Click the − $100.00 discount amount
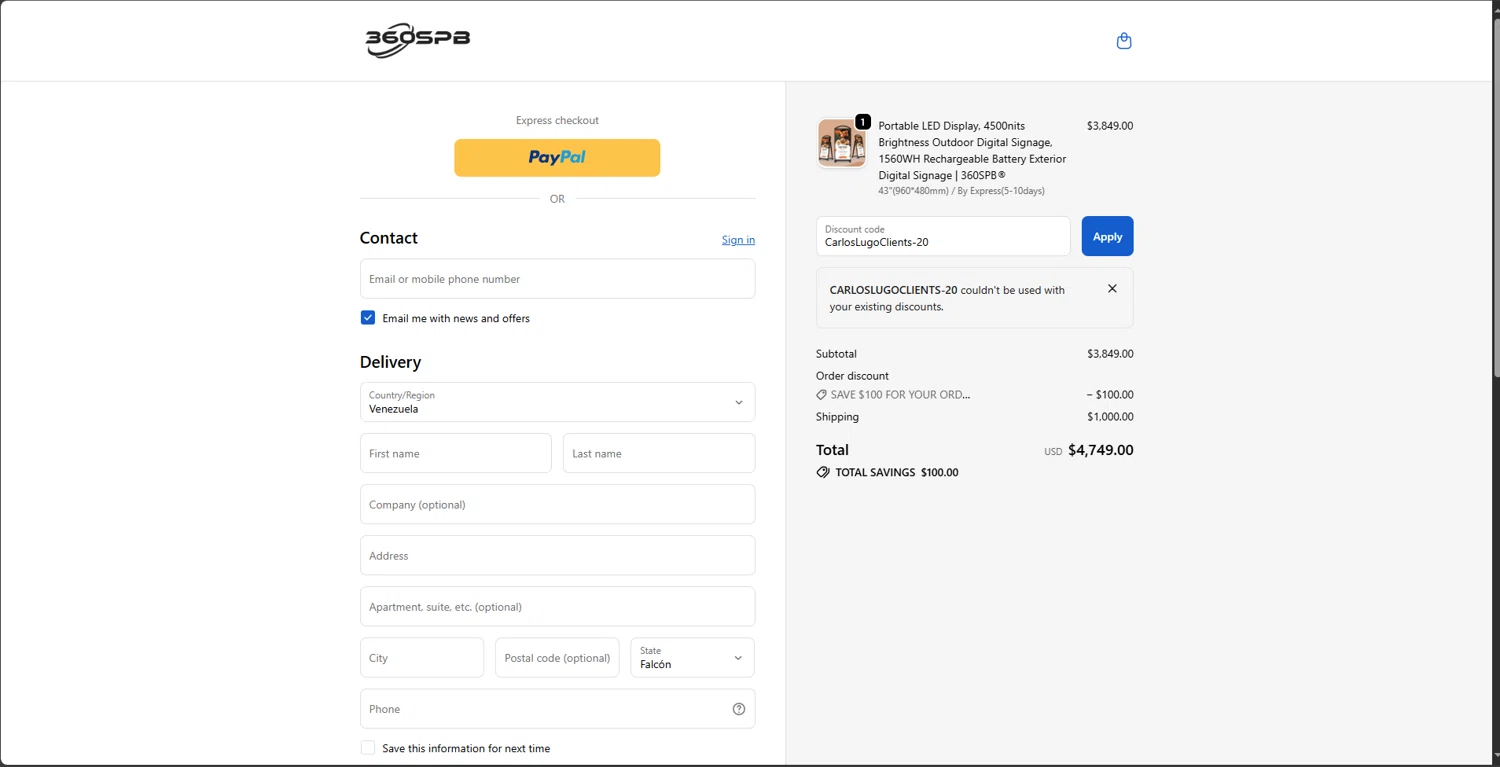The image size is (1500, 767). tap(1110, 395)
